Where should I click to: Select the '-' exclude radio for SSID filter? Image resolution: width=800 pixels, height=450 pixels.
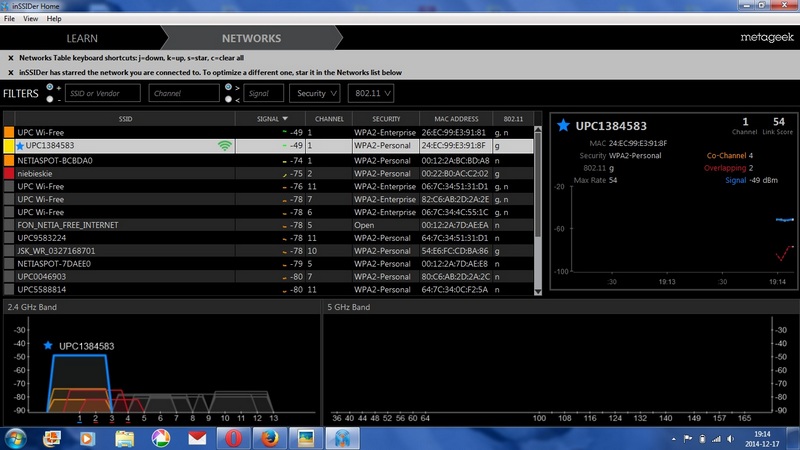[48, 99]
